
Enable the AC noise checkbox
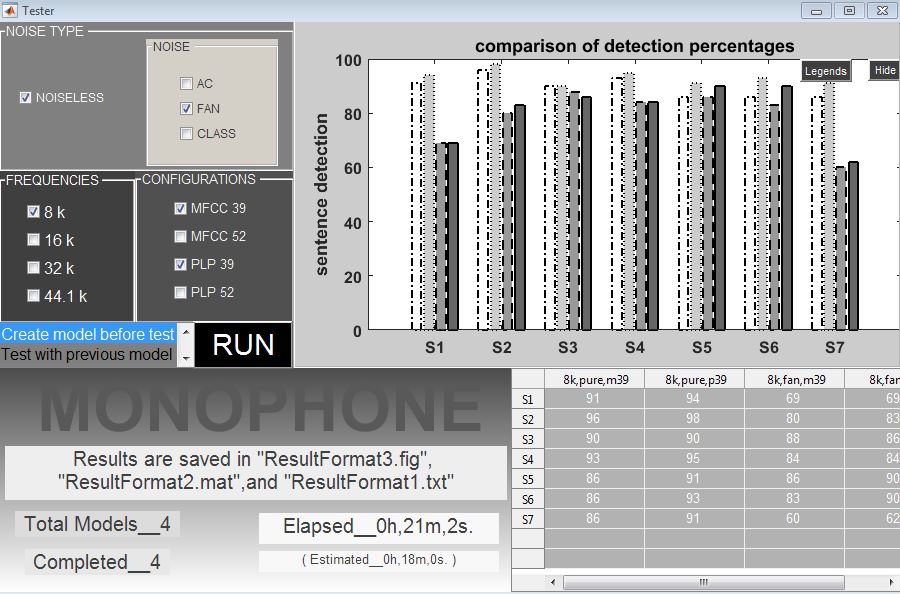pyautogui.click(x=187, y=84)
